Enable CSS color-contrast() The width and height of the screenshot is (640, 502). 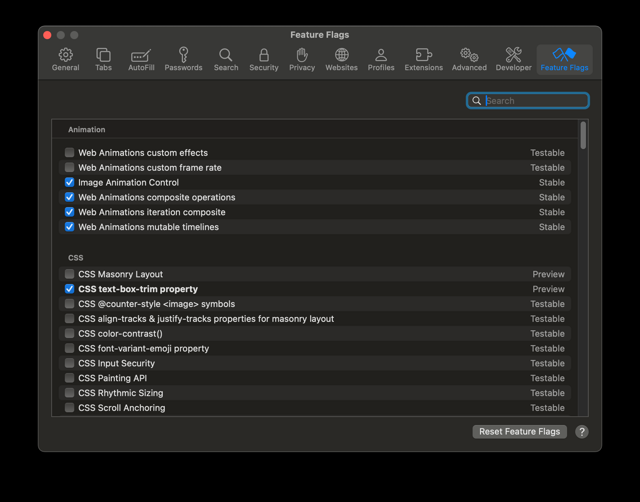pyautogui.click(x=69, y=333)
